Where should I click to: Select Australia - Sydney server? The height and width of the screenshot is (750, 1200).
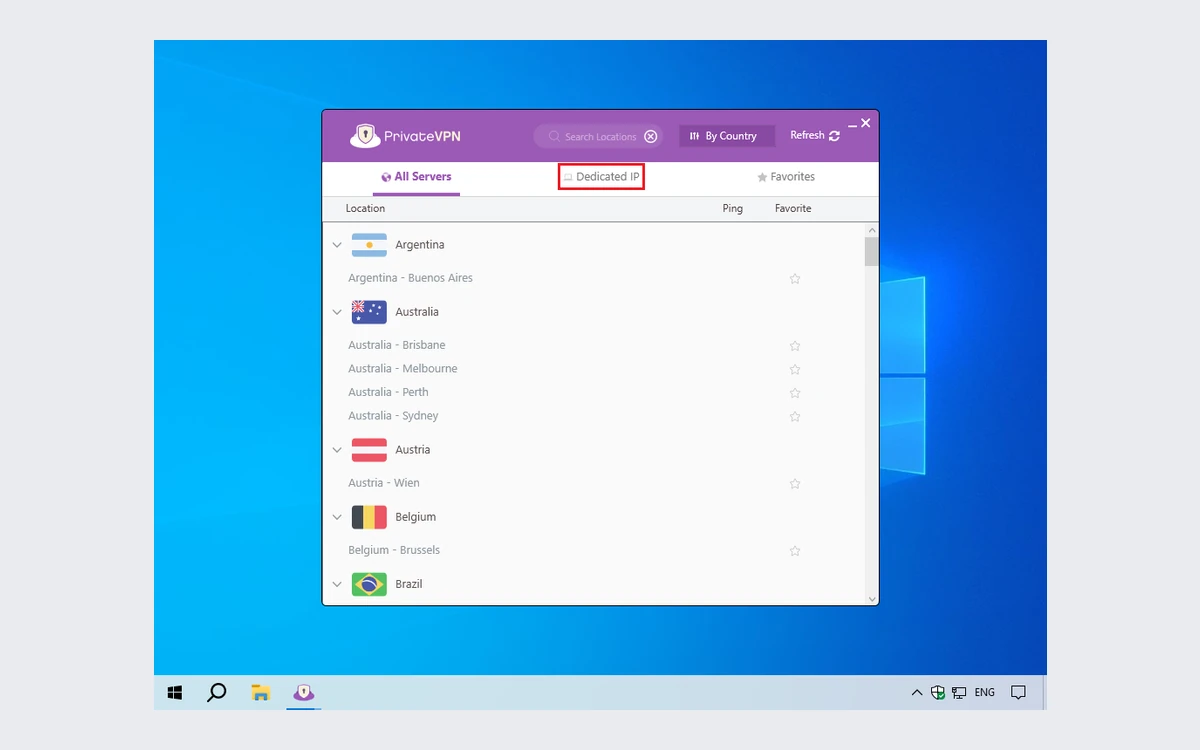(x=393, y=416)
